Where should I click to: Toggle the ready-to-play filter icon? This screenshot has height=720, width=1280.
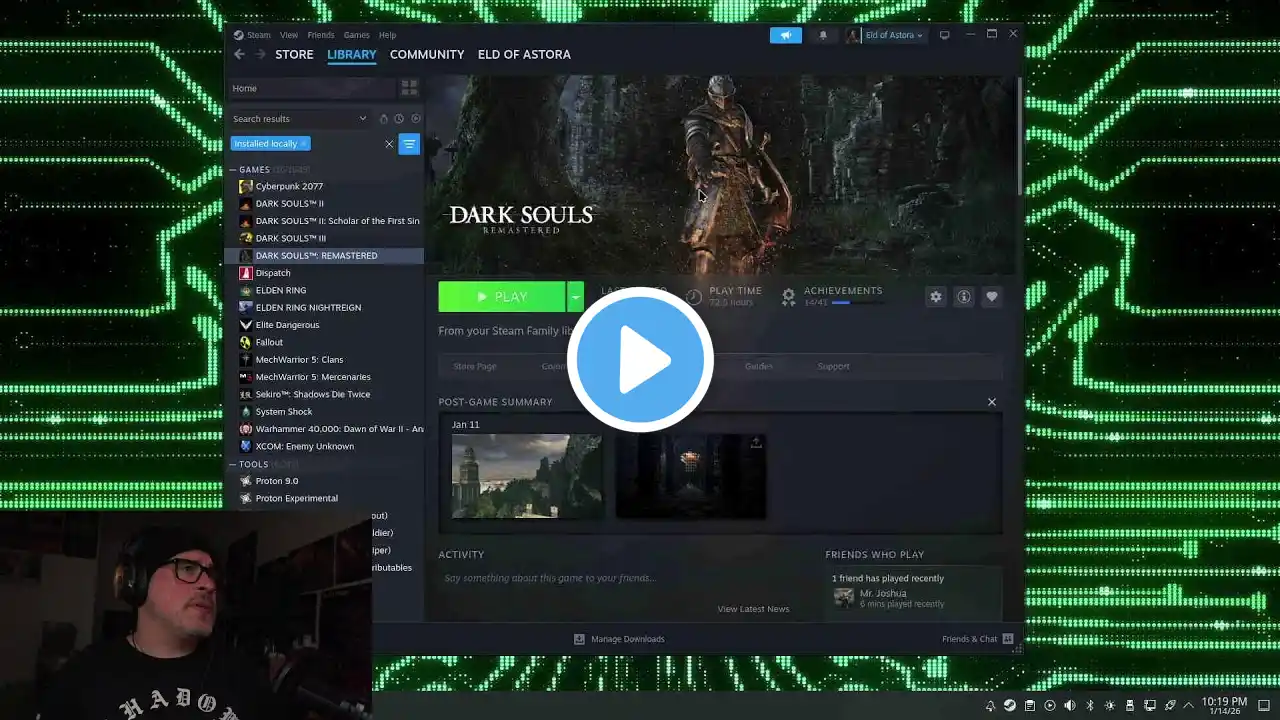coord(416,119)
